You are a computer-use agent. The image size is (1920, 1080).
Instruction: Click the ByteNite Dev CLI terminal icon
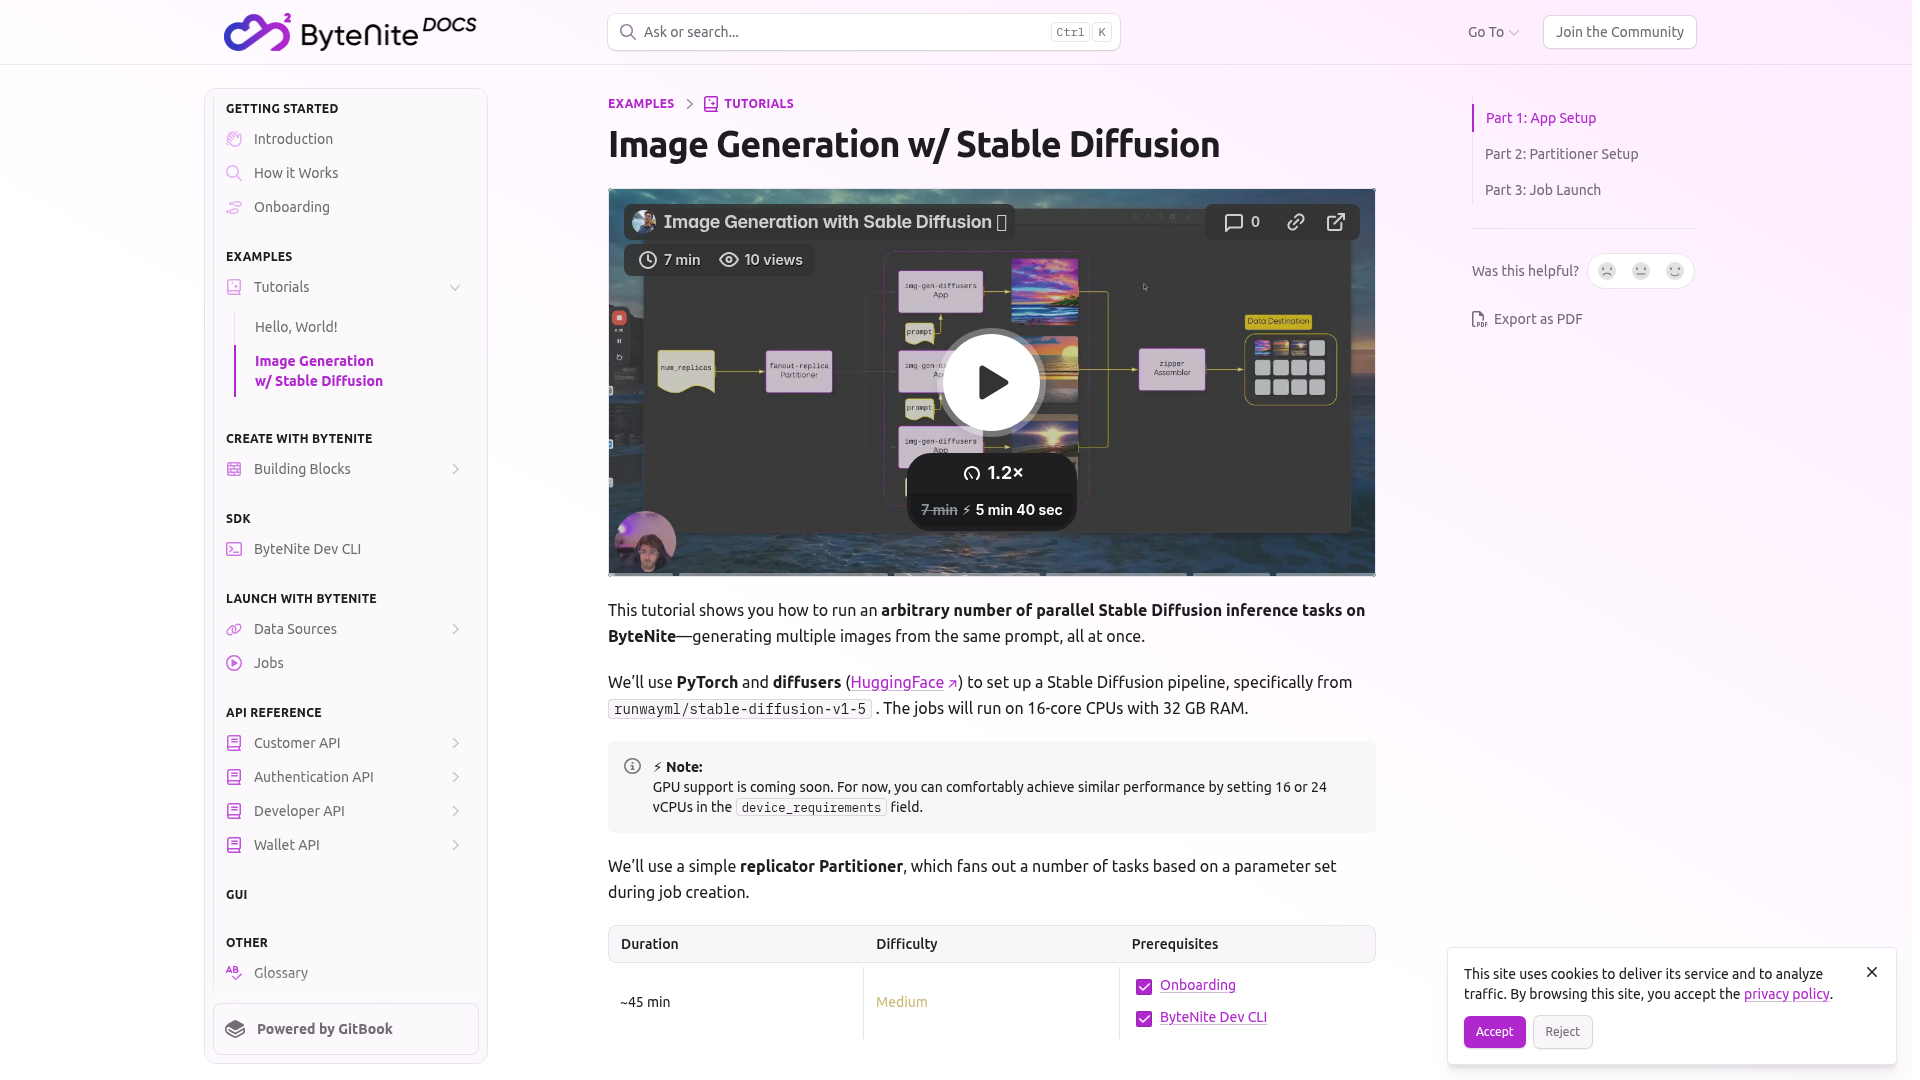[x=234, y=549]
